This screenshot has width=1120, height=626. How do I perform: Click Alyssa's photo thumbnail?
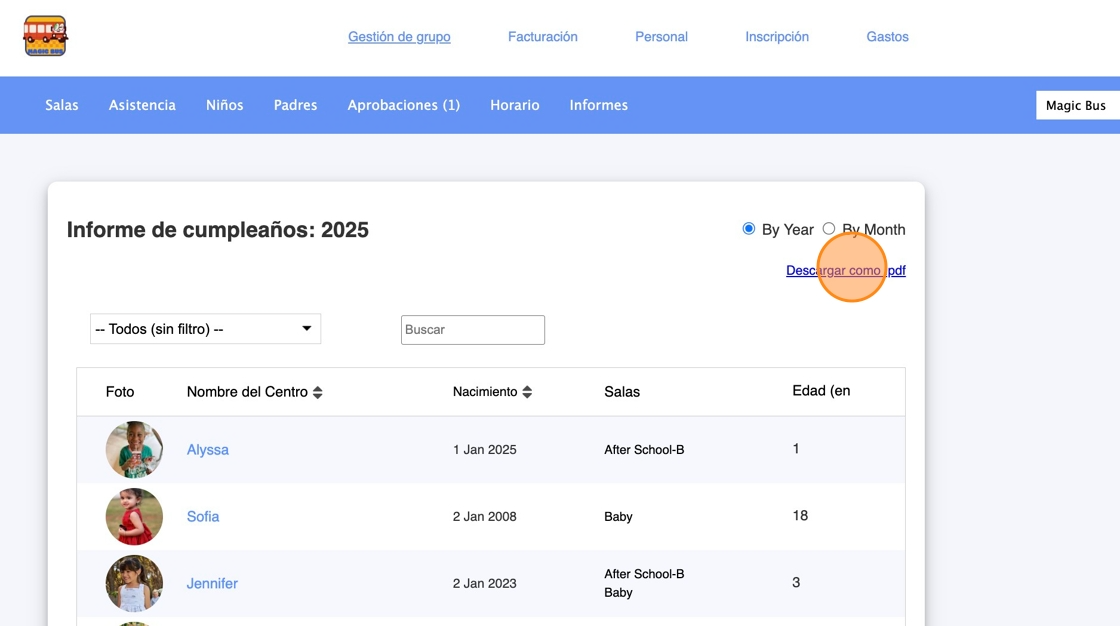click(134, 449)
